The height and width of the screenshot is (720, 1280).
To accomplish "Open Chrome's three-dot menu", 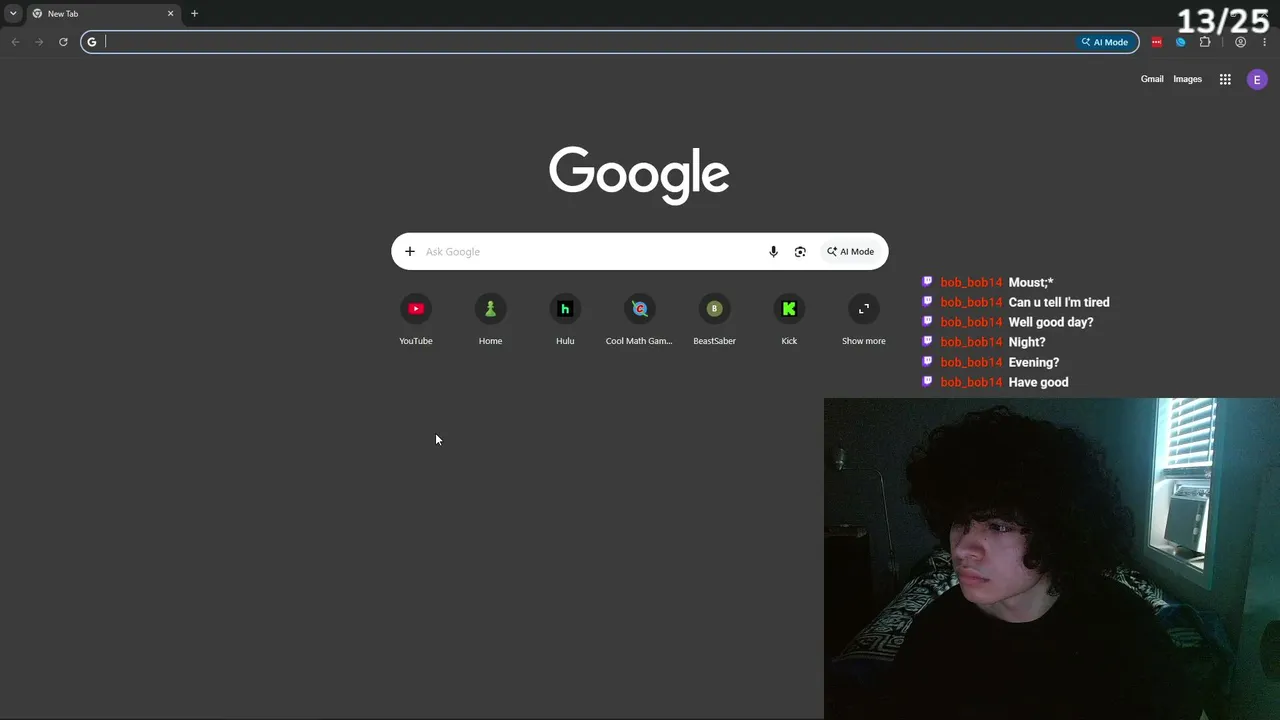I will pos(1265,42).
